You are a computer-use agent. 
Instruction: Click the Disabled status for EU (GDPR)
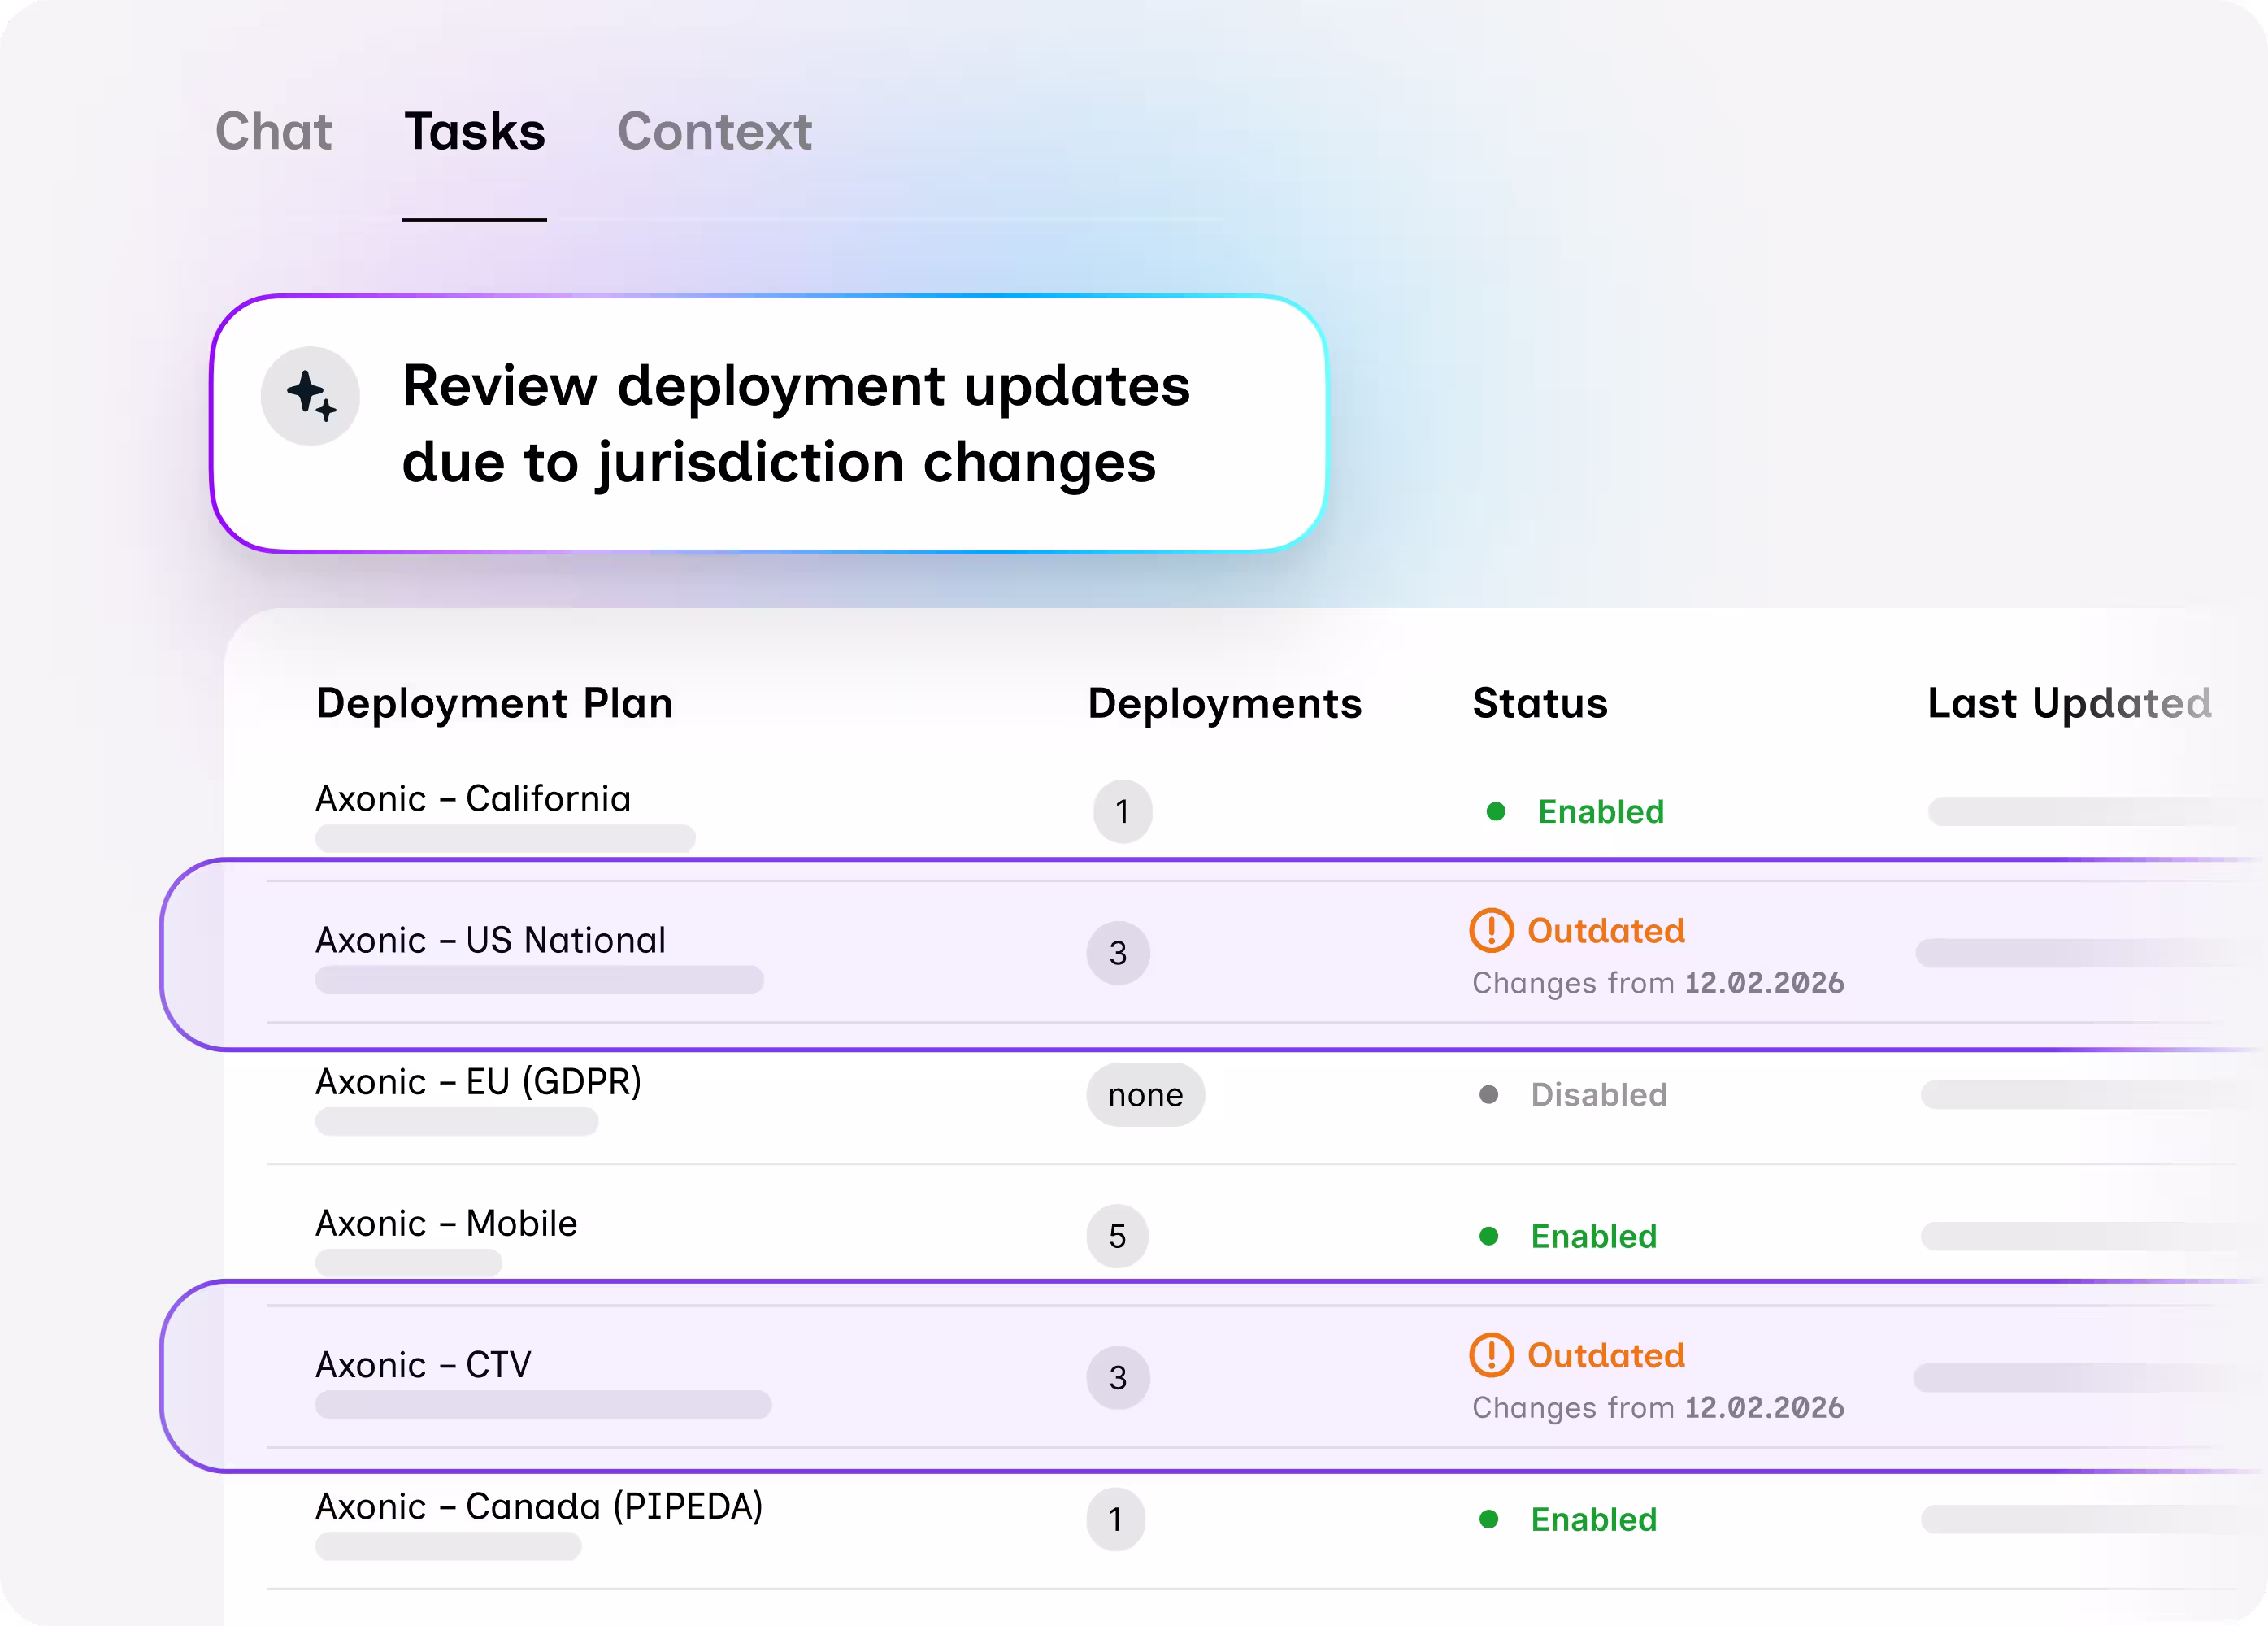1599,1095
